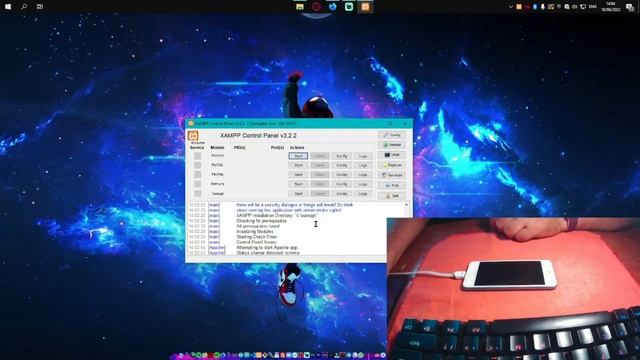Image resolution: width=640 pixels, height=360 pixels.
Task: Open Config for the FileZilla row
Action: (x=342, y=175)
